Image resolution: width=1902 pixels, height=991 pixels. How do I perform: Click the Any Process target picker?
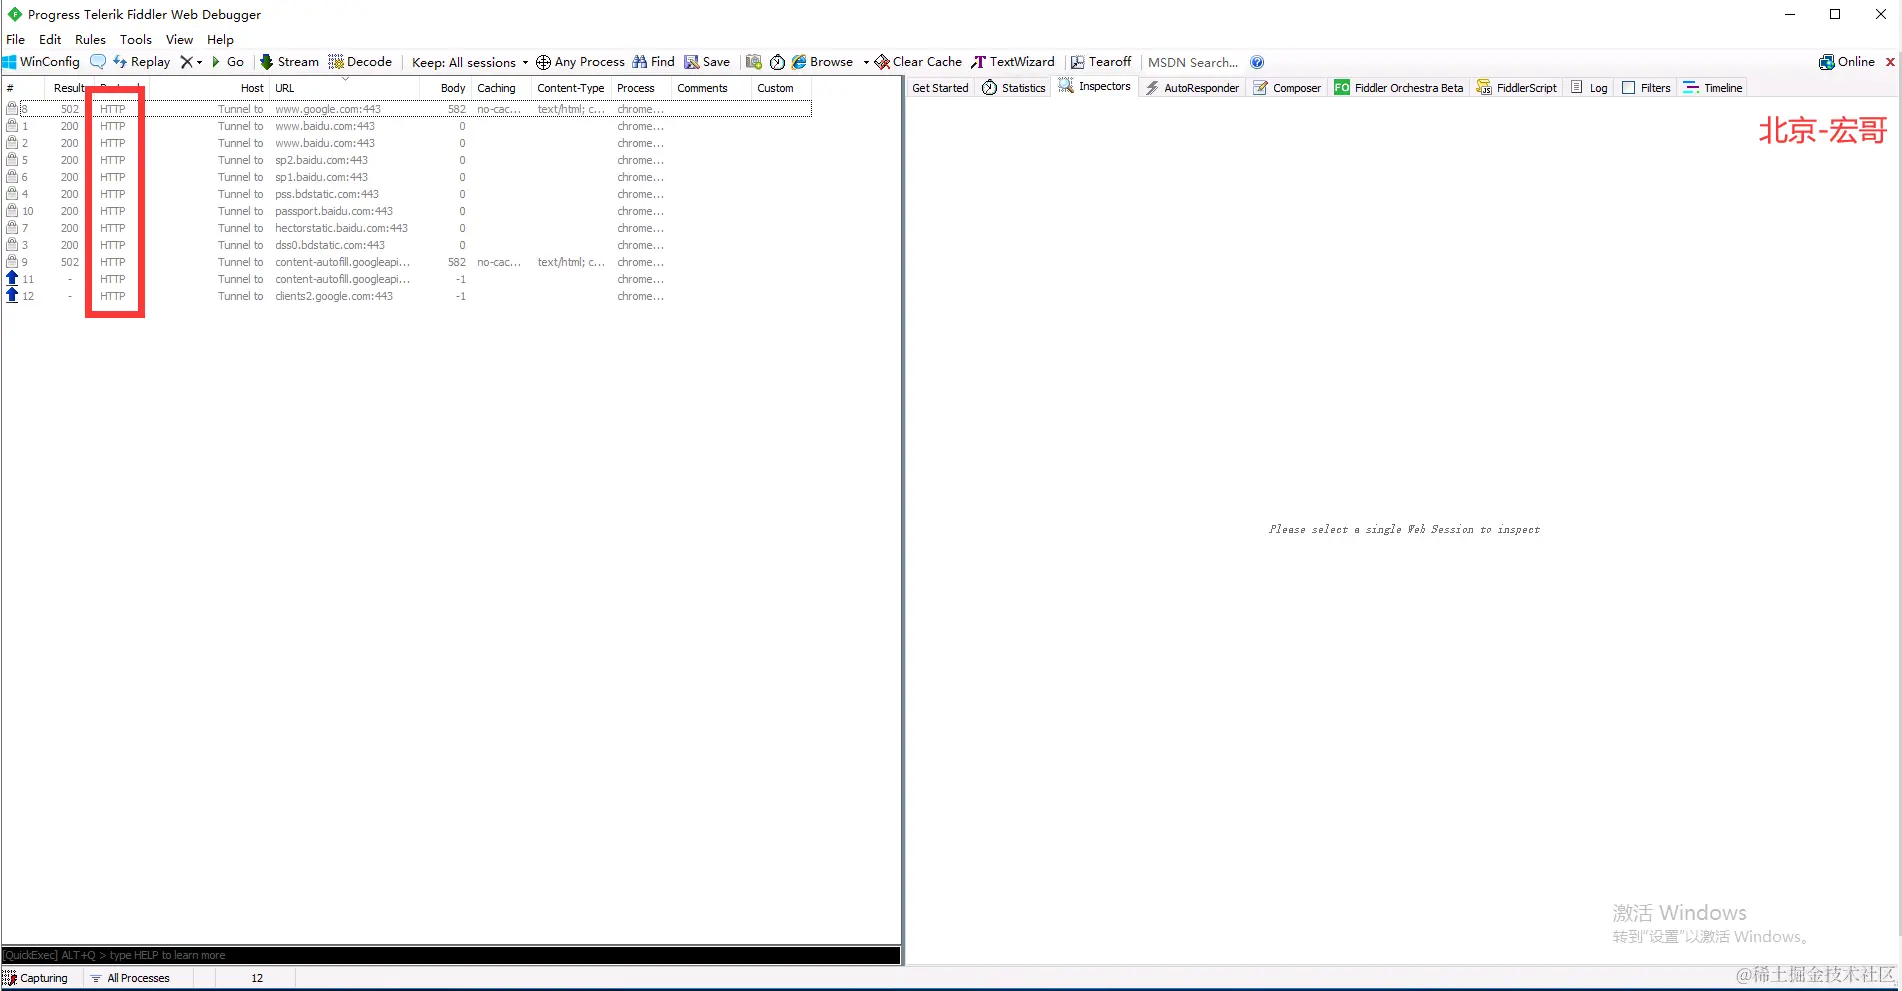click(580, 62)
